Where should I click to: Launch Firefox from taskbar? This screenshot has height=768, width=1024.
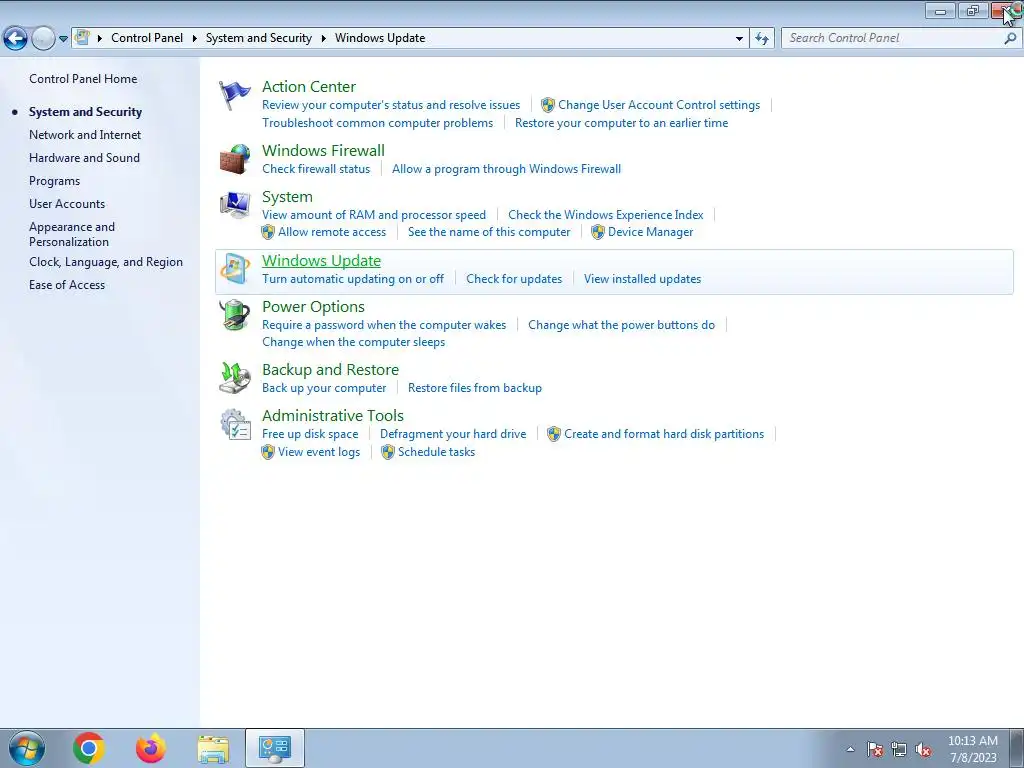point(151,748)
